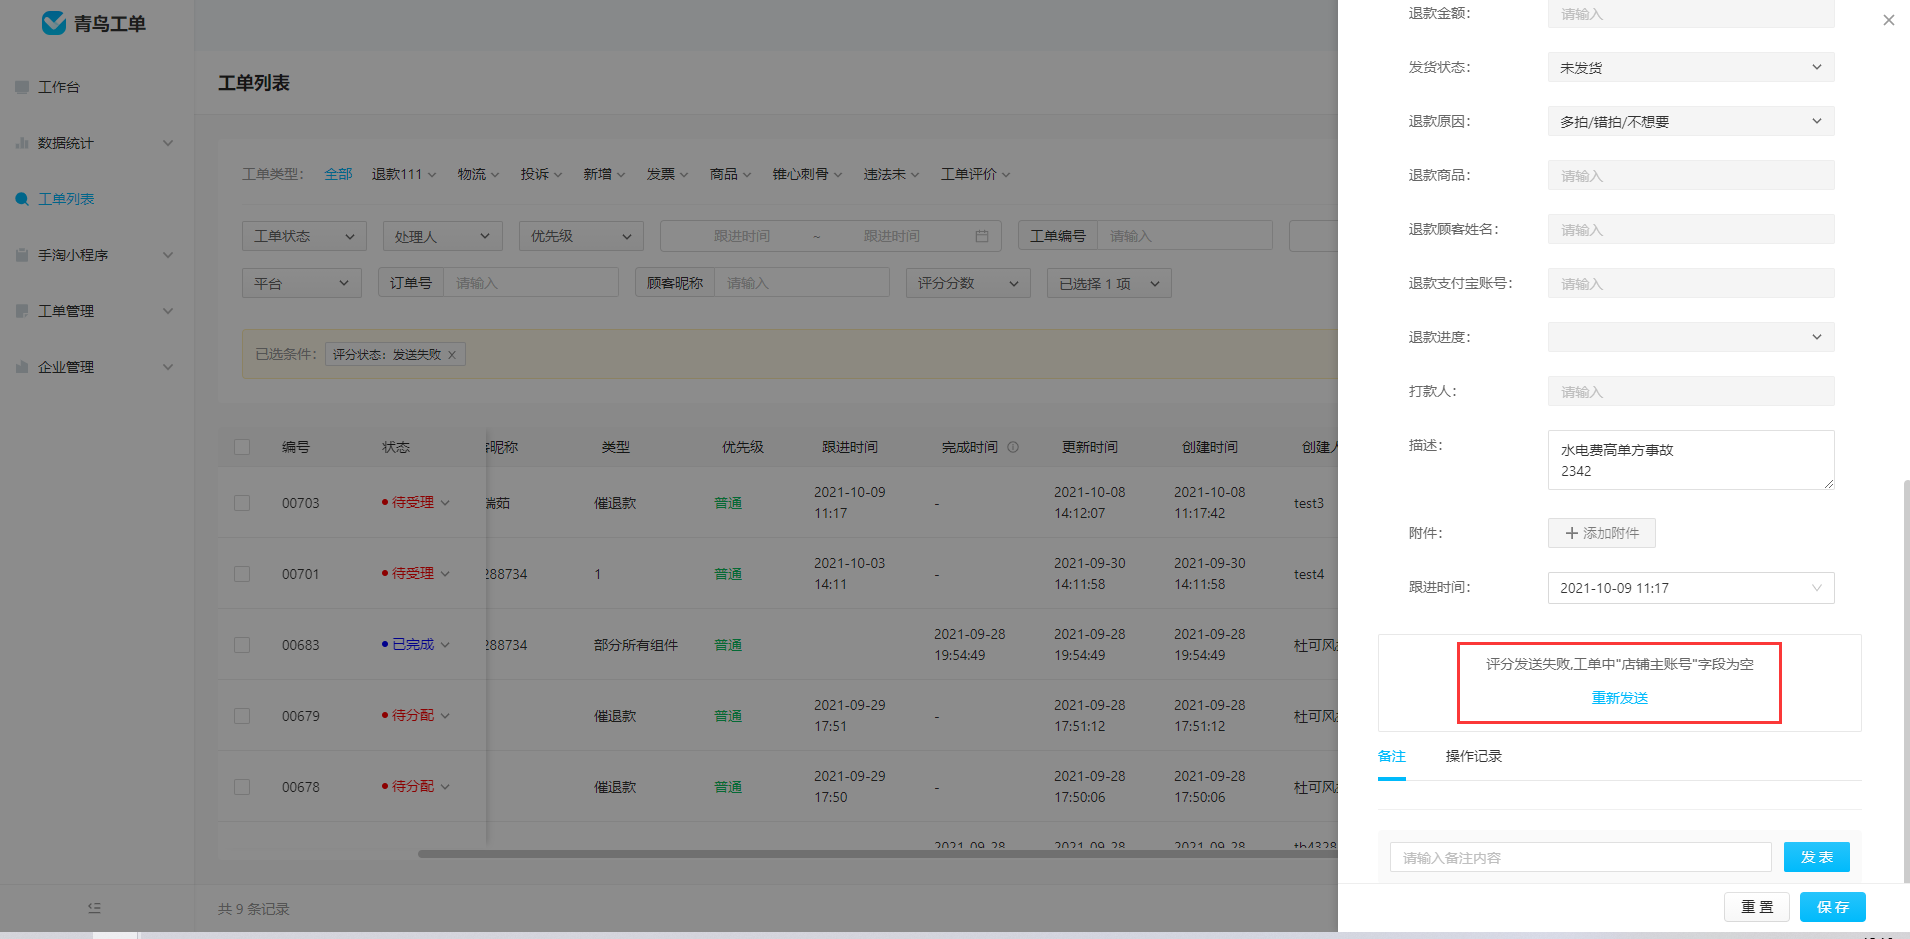1910x939 pixels.
Task: Click the 保存 button
Action: pyautogui.click(x=1833, y=907)
